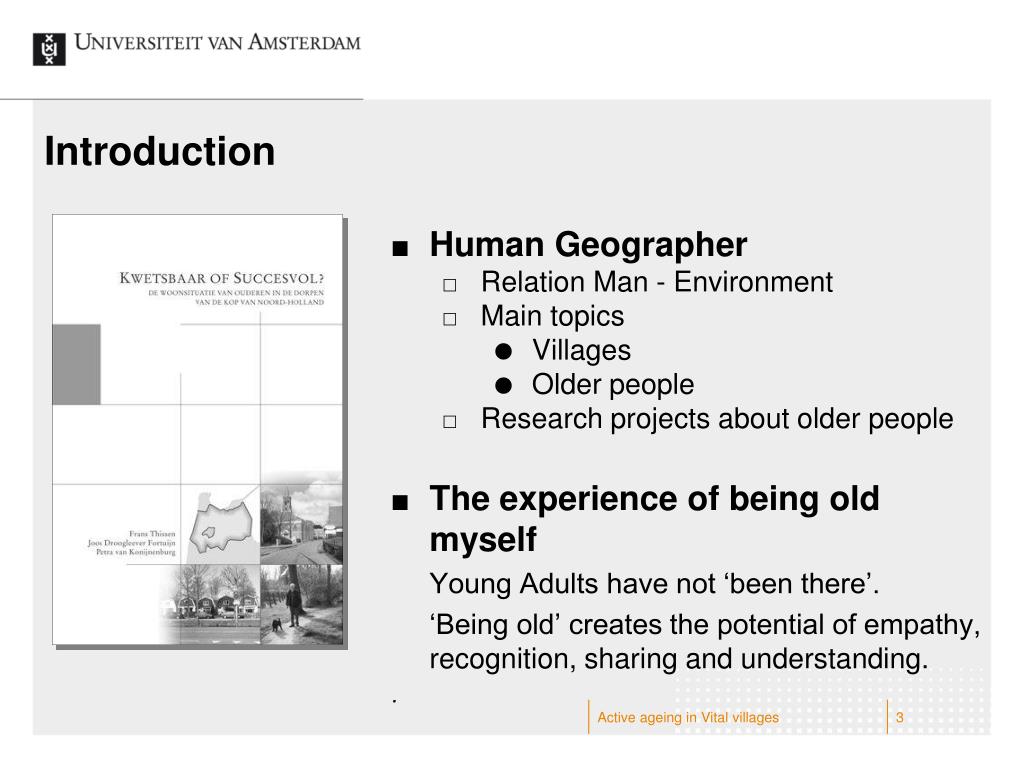
Task: Click the slide number 3 in footer
Action: click(899, 717)
